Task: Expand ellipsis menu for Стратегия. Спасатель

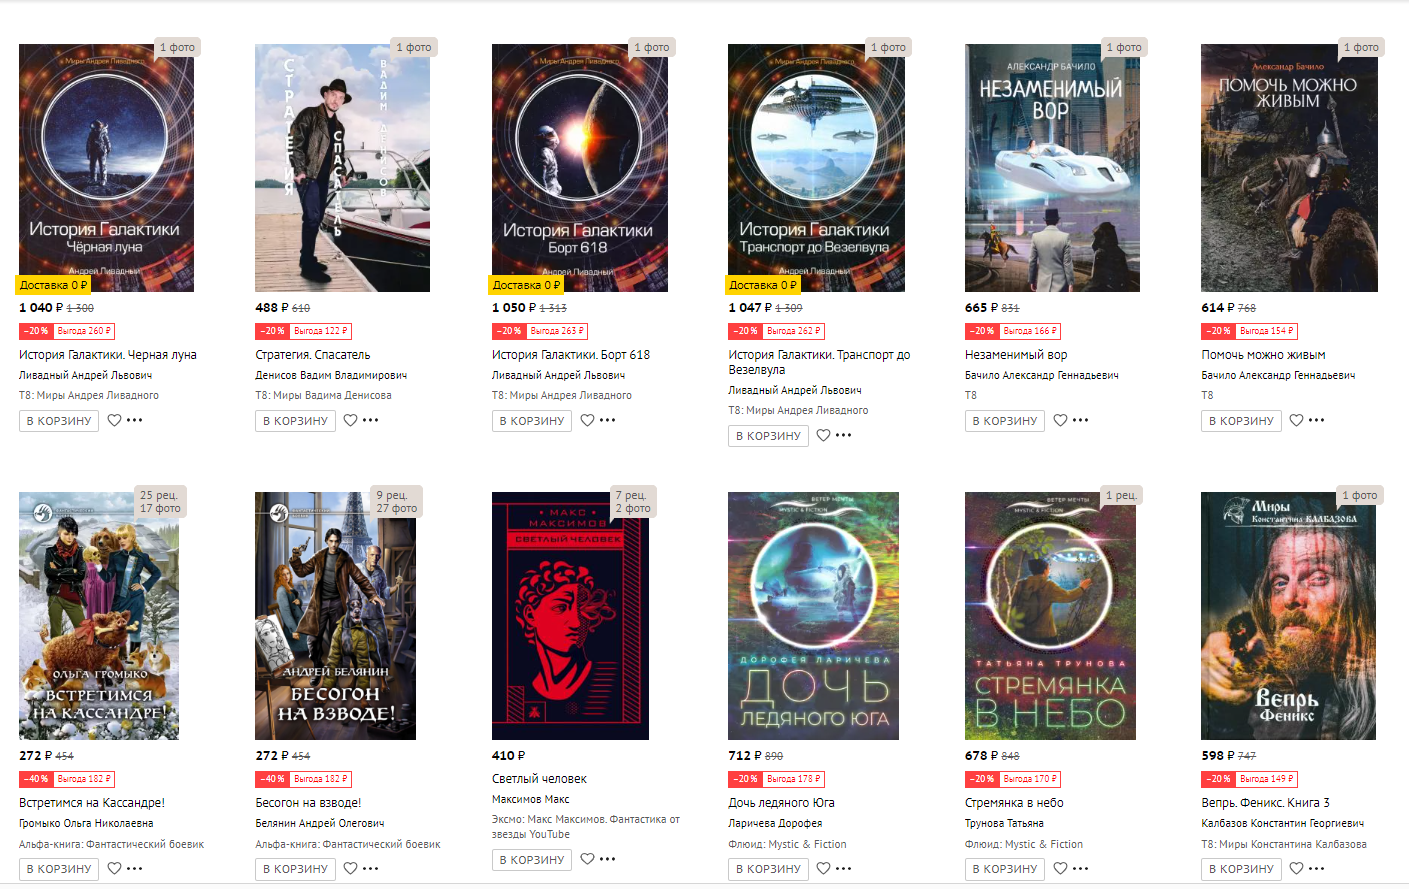Action: point(371,420)
